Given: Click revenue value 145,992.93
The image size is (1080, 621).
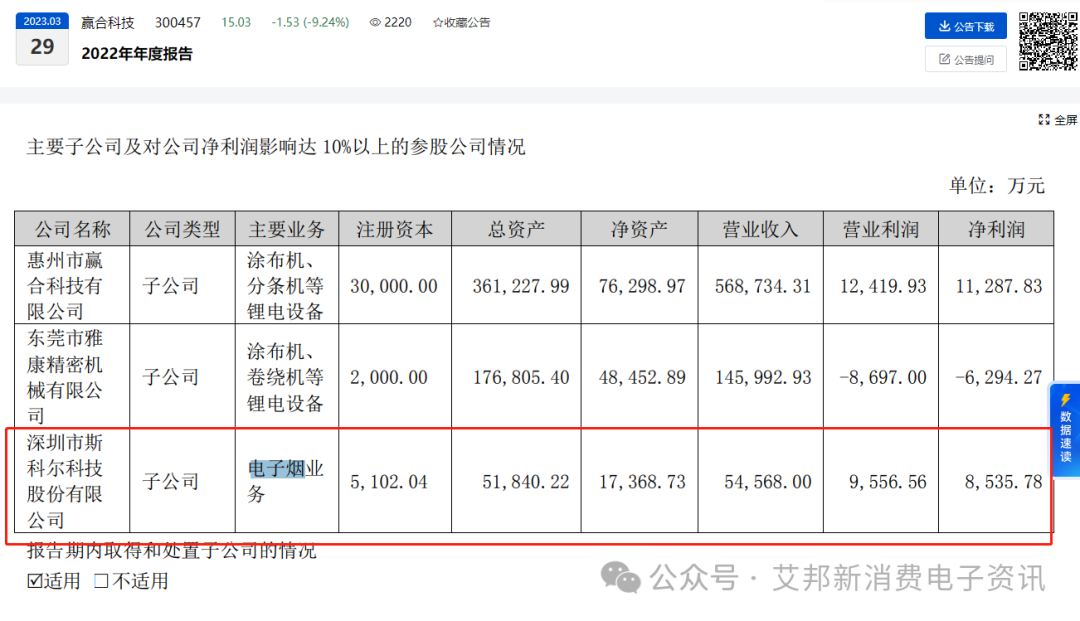Looking at the screenshot, I should [x=763, y=377].
